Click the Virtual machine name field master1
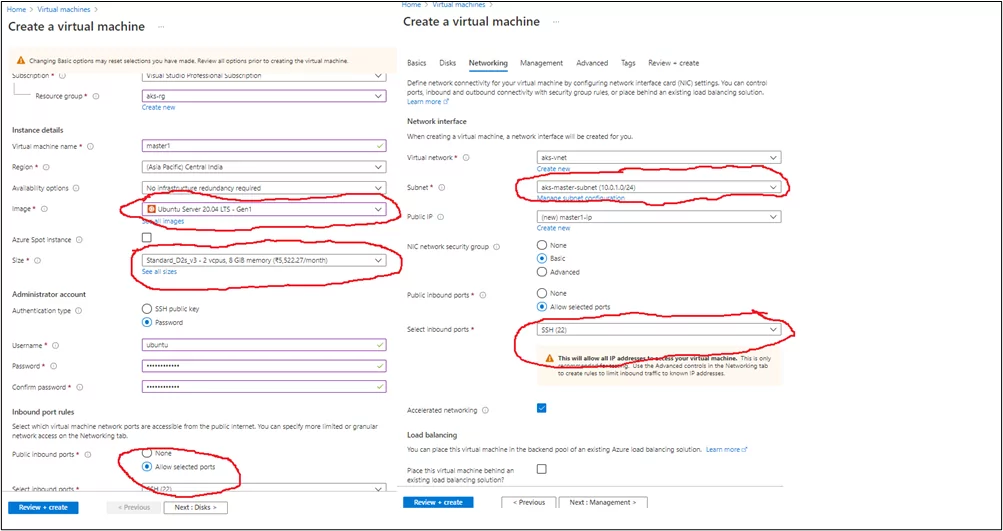The image size is (1003, 531). (x=264, y=147)
